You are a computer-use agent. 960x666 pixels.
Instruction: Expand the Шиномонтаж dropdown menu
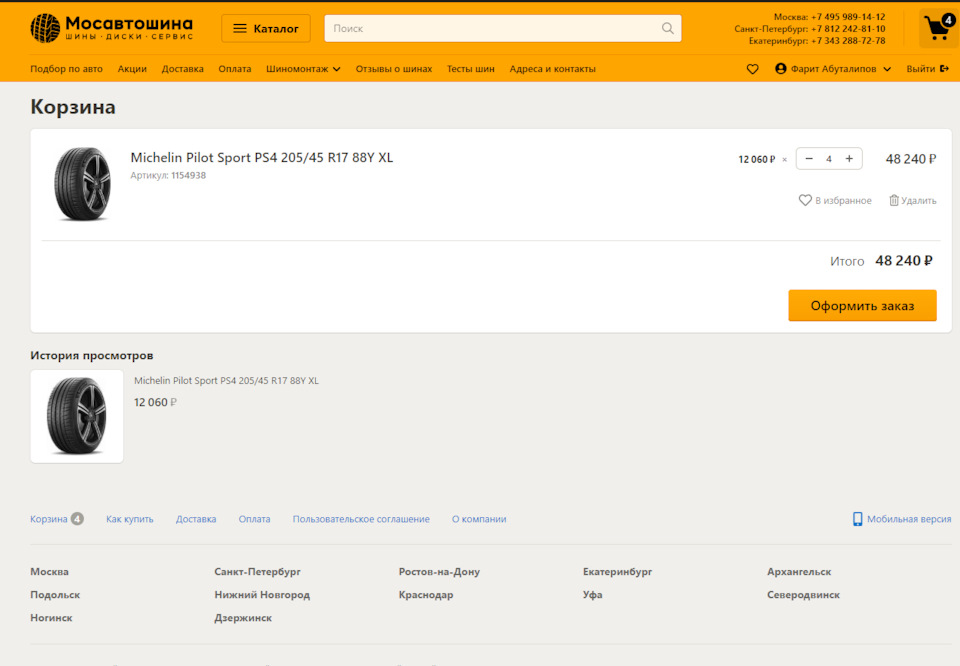pyautogui.click(x=303, y=69)
